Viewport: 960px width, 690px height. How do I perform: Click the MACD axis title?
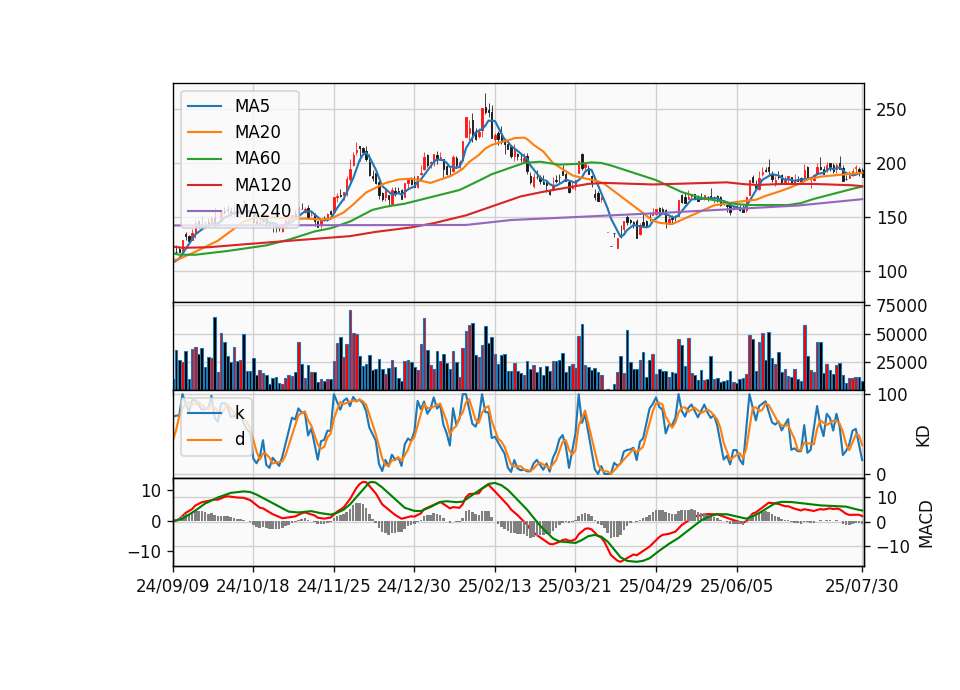coord(926,525)
